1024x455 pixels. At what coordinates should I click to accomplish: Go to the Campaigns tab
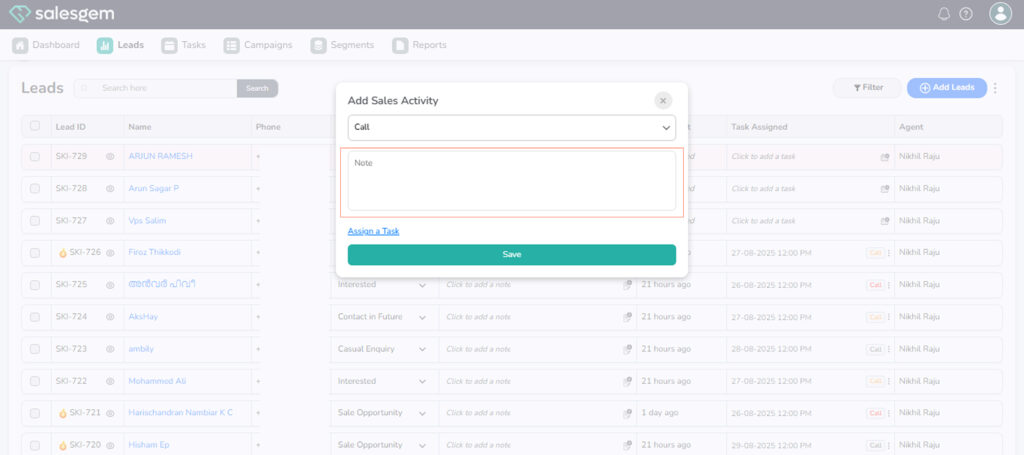[258, 45]
